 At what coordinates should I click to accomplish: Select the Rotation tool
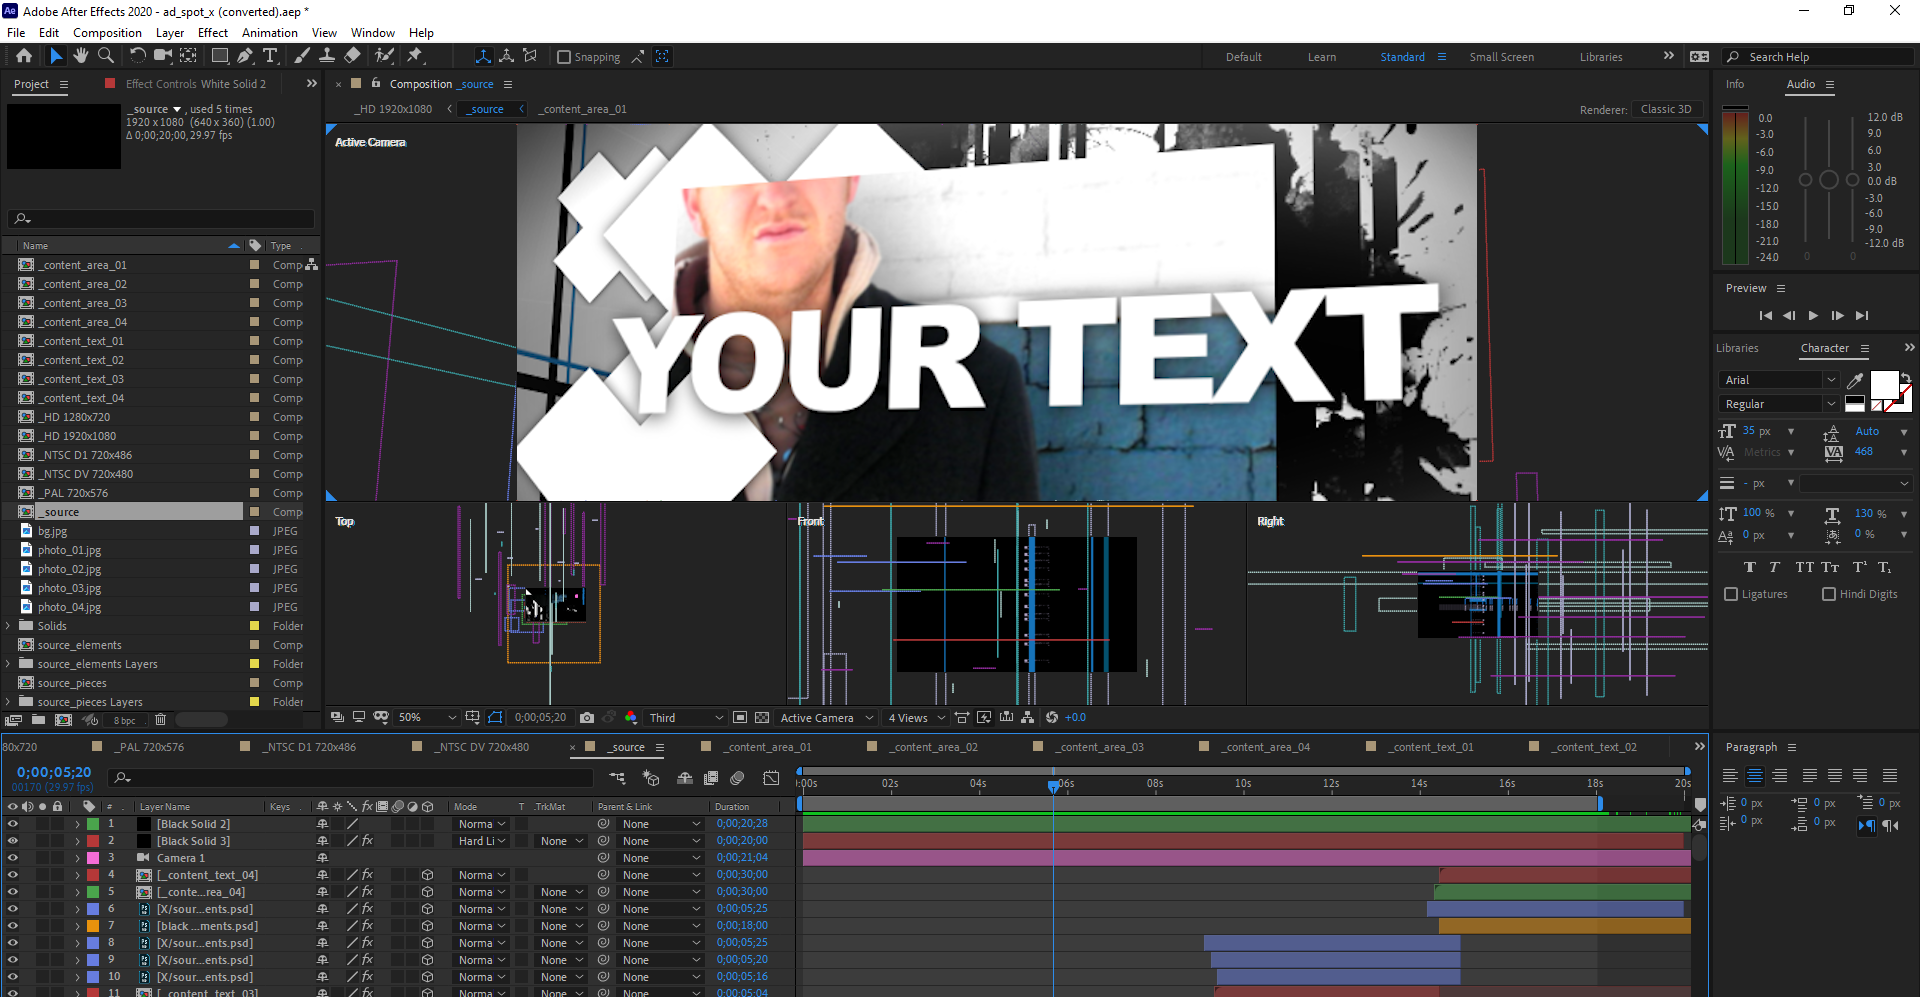(x=138, y=56)
